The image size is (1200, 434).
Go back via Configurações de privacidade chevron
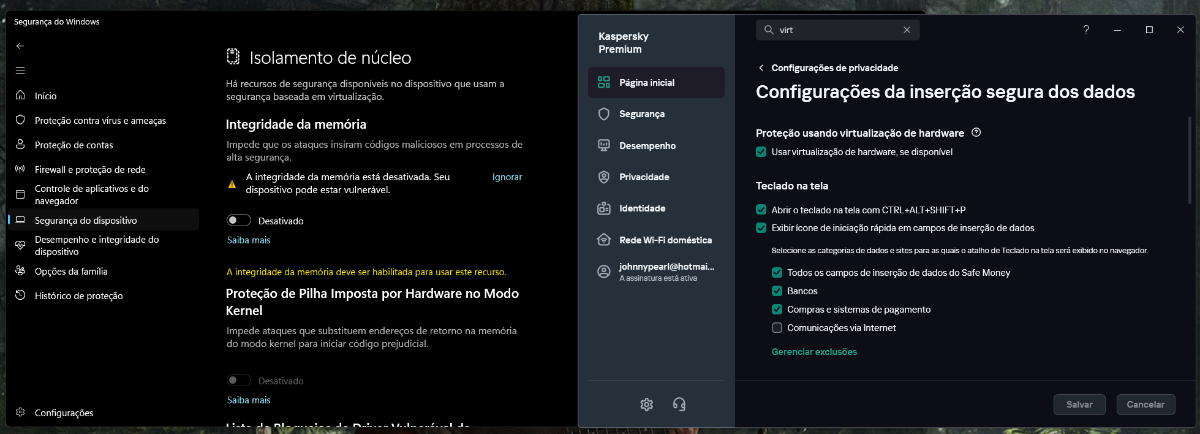[761, 68]
